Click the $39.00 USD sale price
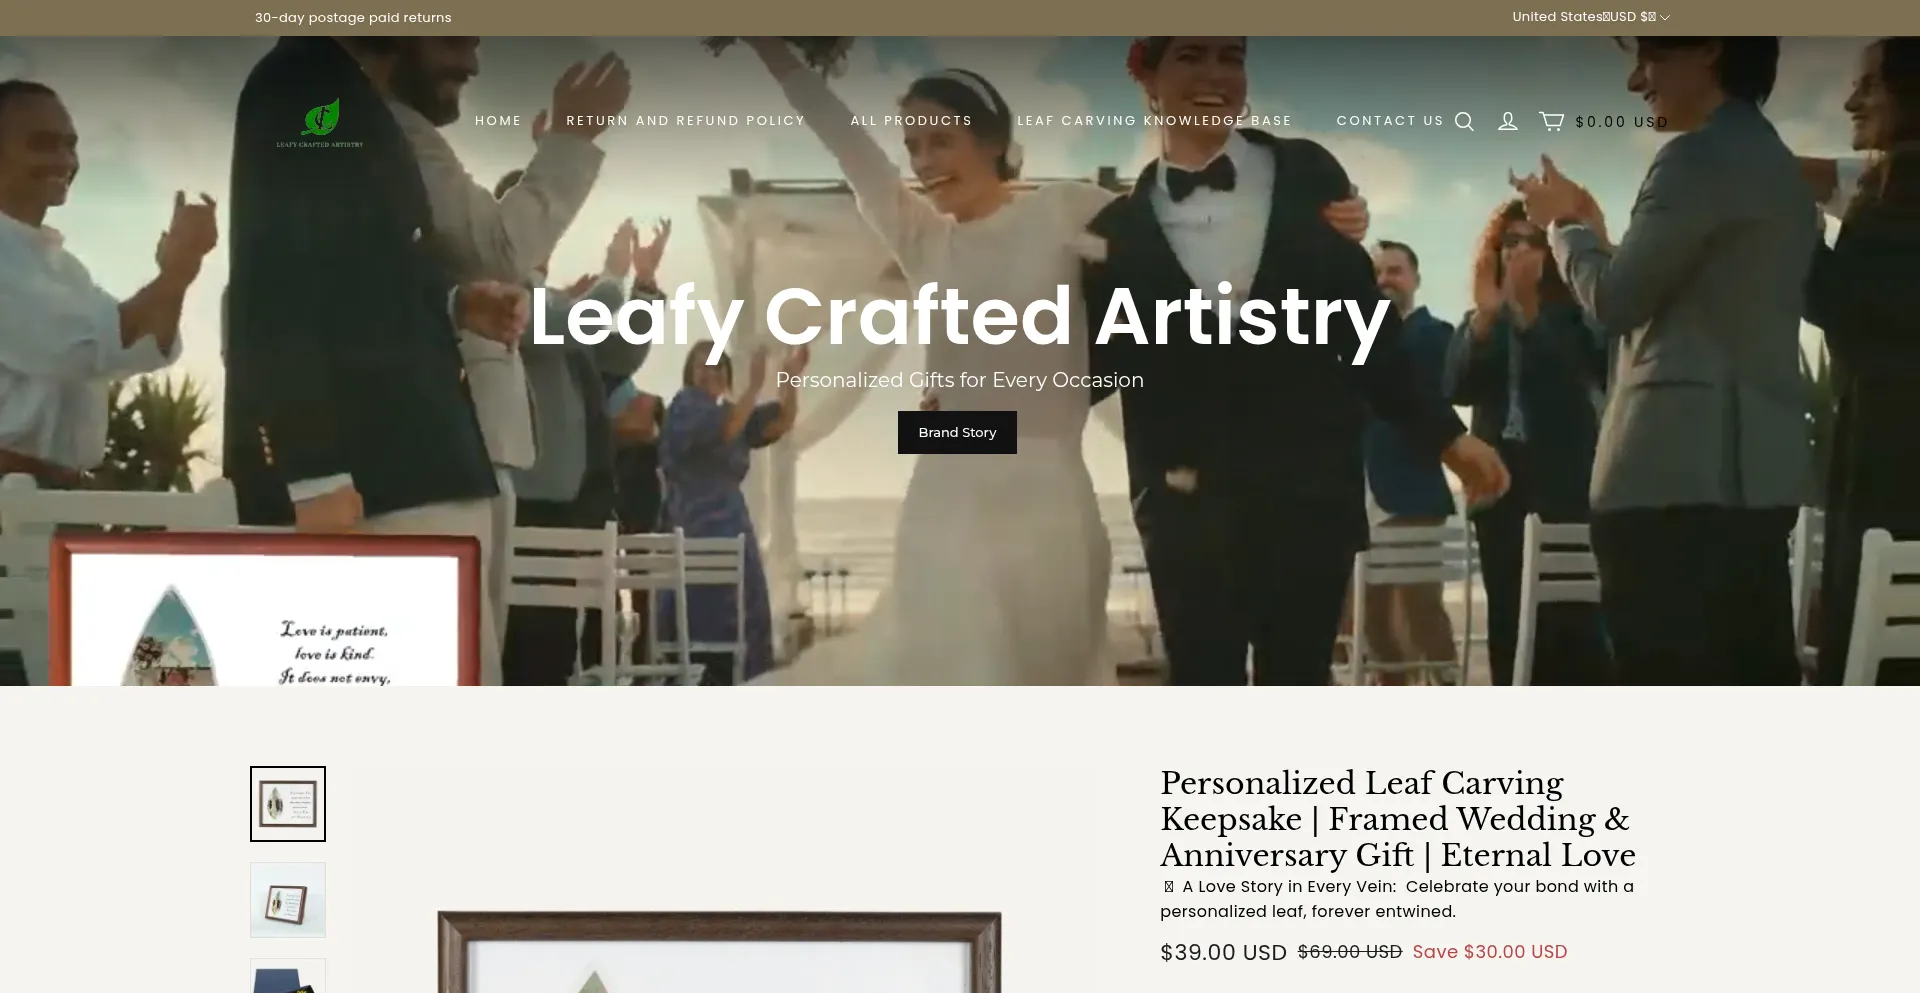The image size is (1920, 993). pyautogui.click(x=1223, y=952)
